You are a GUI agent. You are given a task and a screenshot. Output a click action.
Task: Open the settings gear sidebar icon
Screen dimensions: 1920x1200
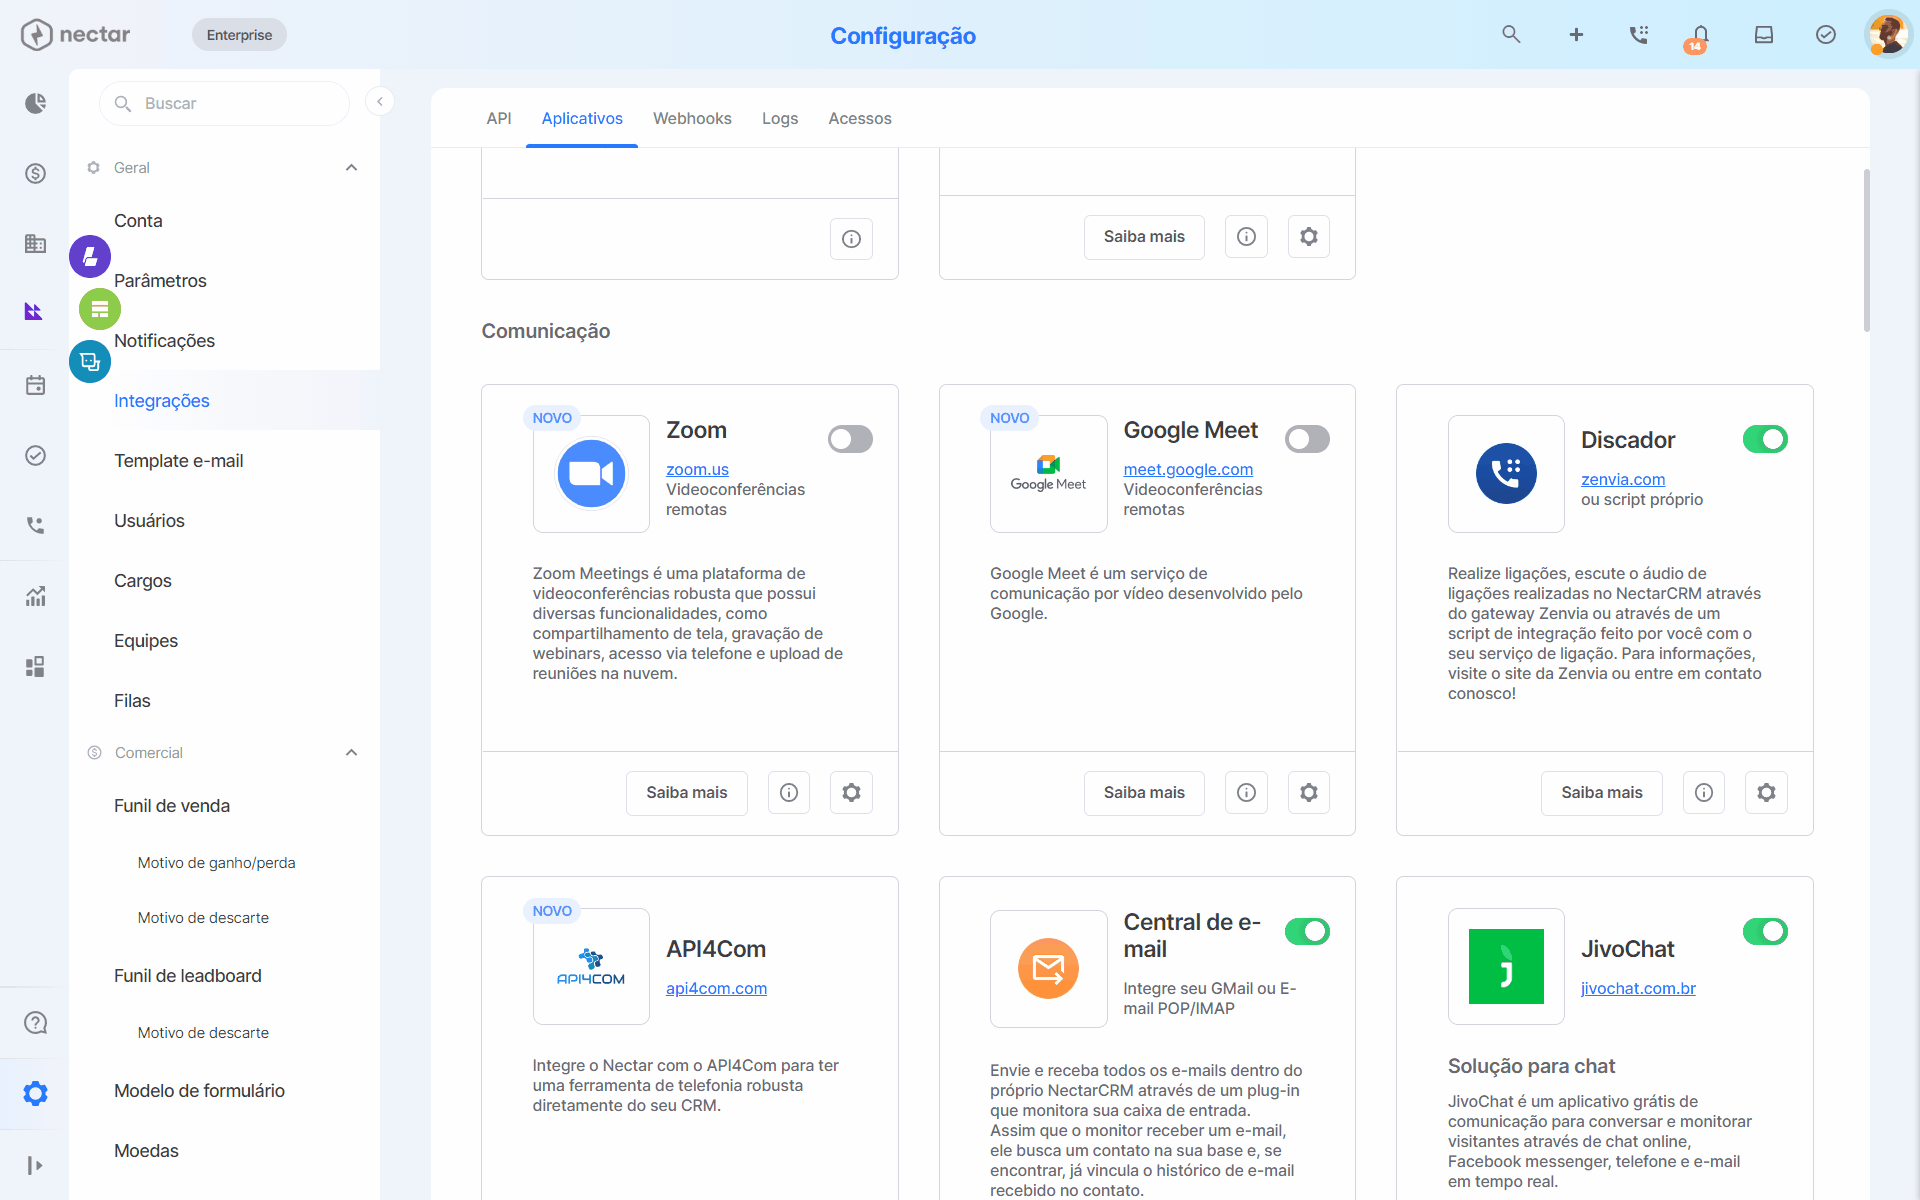(35, 1093)
